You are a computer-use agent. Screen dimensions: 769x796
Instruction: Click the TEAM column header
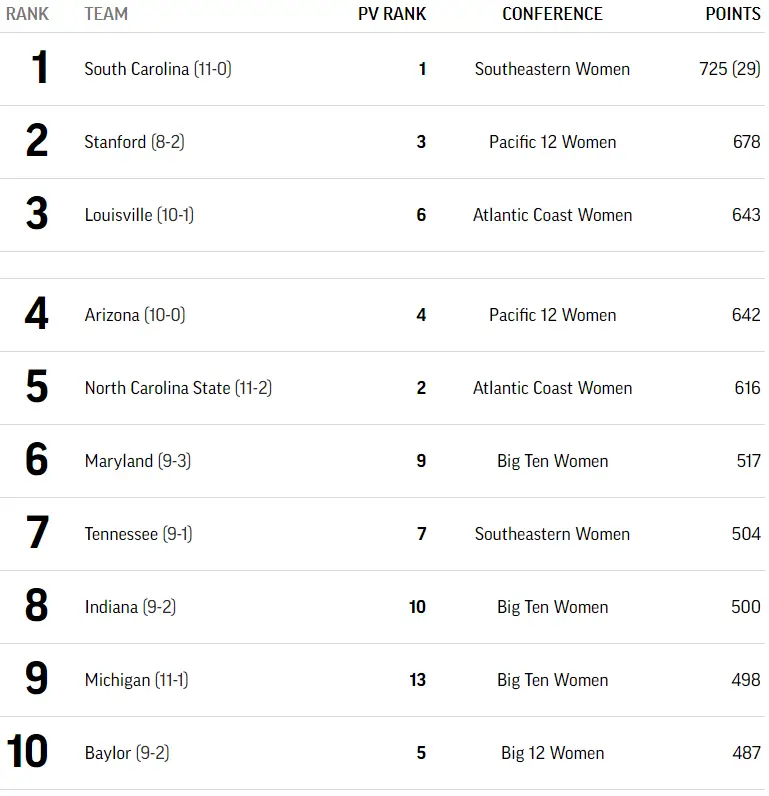click(x=106, y=14)
